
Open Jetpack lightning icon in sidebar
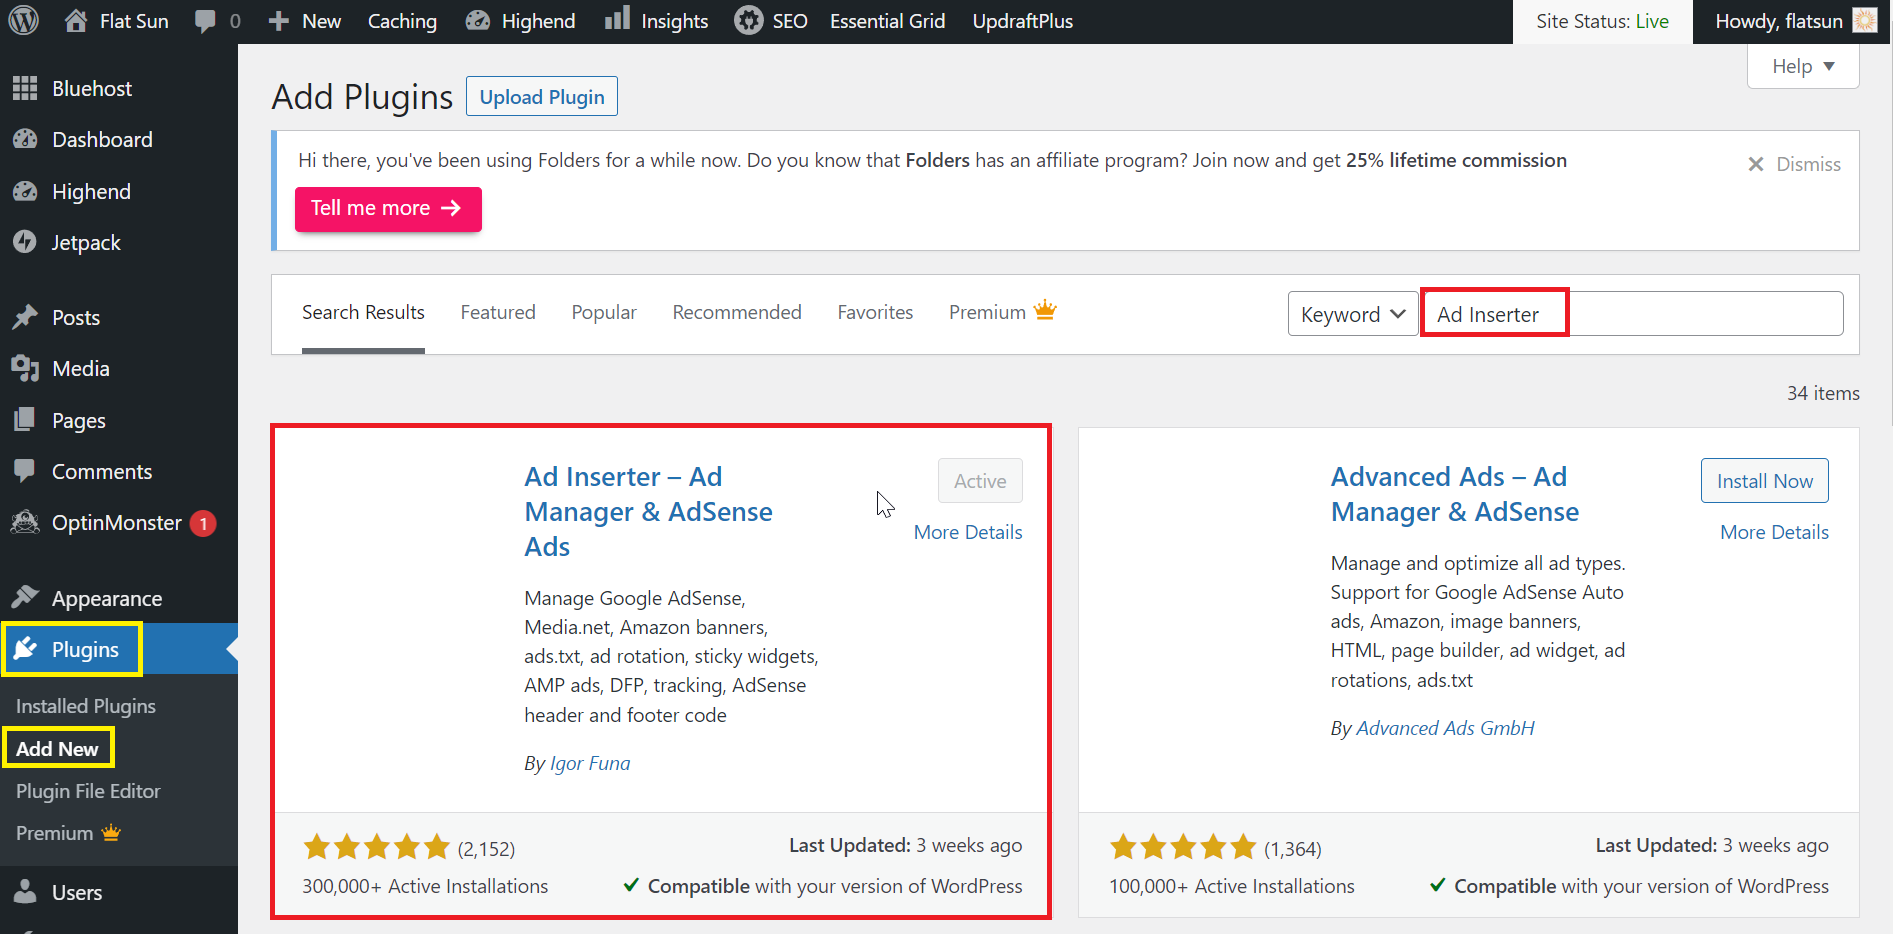pos(25,242)
